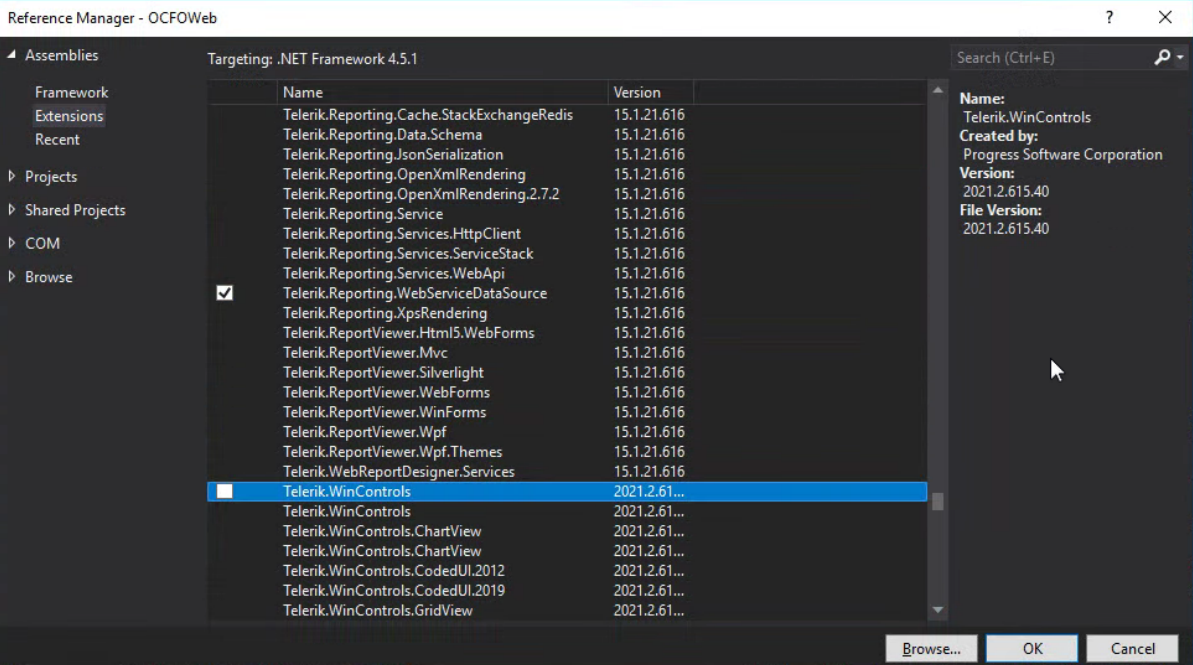
Task: Expand the COM section
Action: pyautogui.click(x=11, y=243)
